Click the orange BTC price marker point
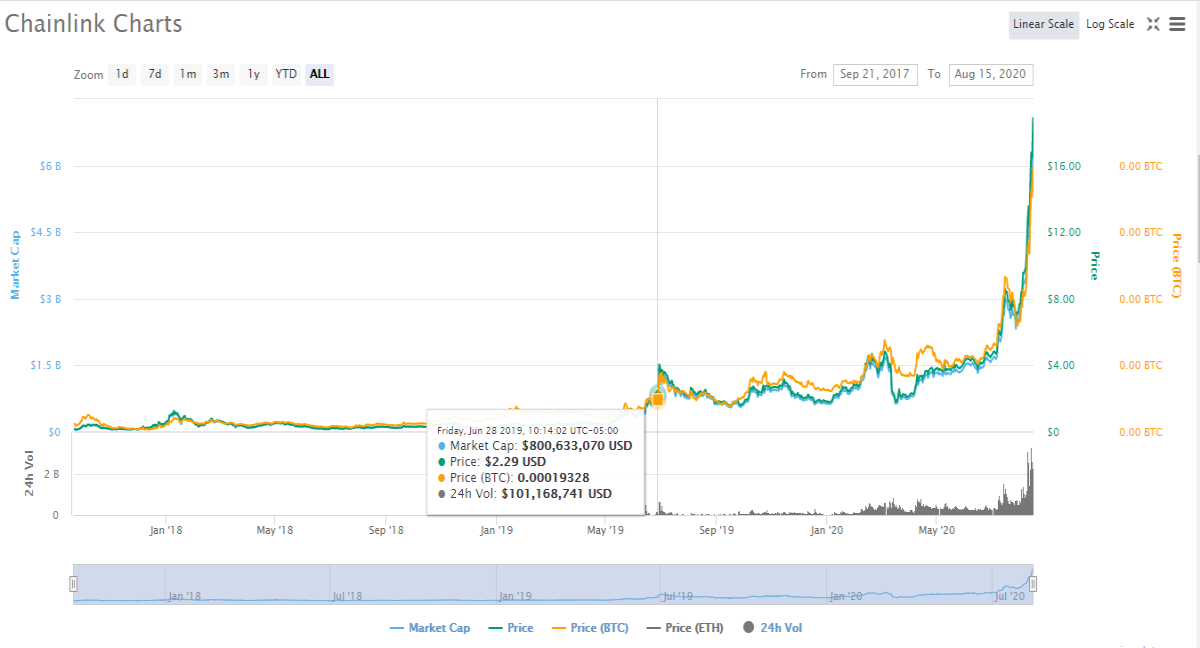Screen dimensions: 1200x648 click(658, 399)
